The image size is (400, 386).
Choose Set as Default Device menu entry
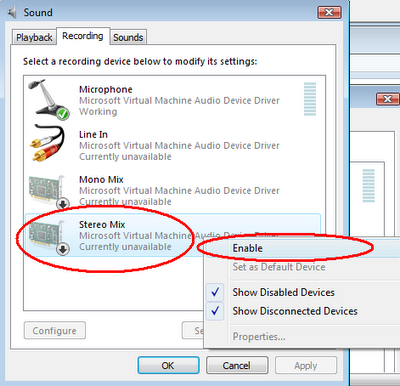[x=303, y=267]
